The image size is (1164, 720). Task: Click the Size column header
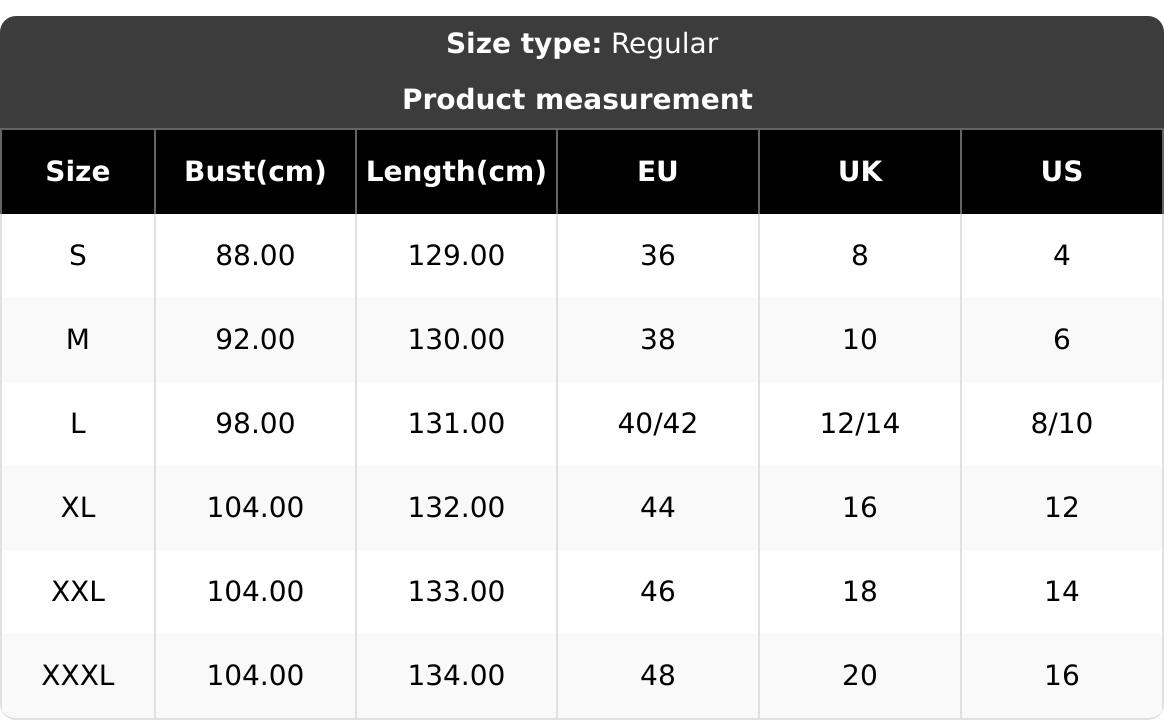click(78, 172)
